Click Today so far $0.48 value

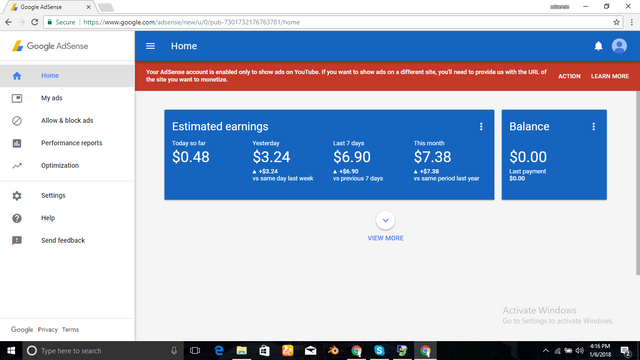(191, 157)
